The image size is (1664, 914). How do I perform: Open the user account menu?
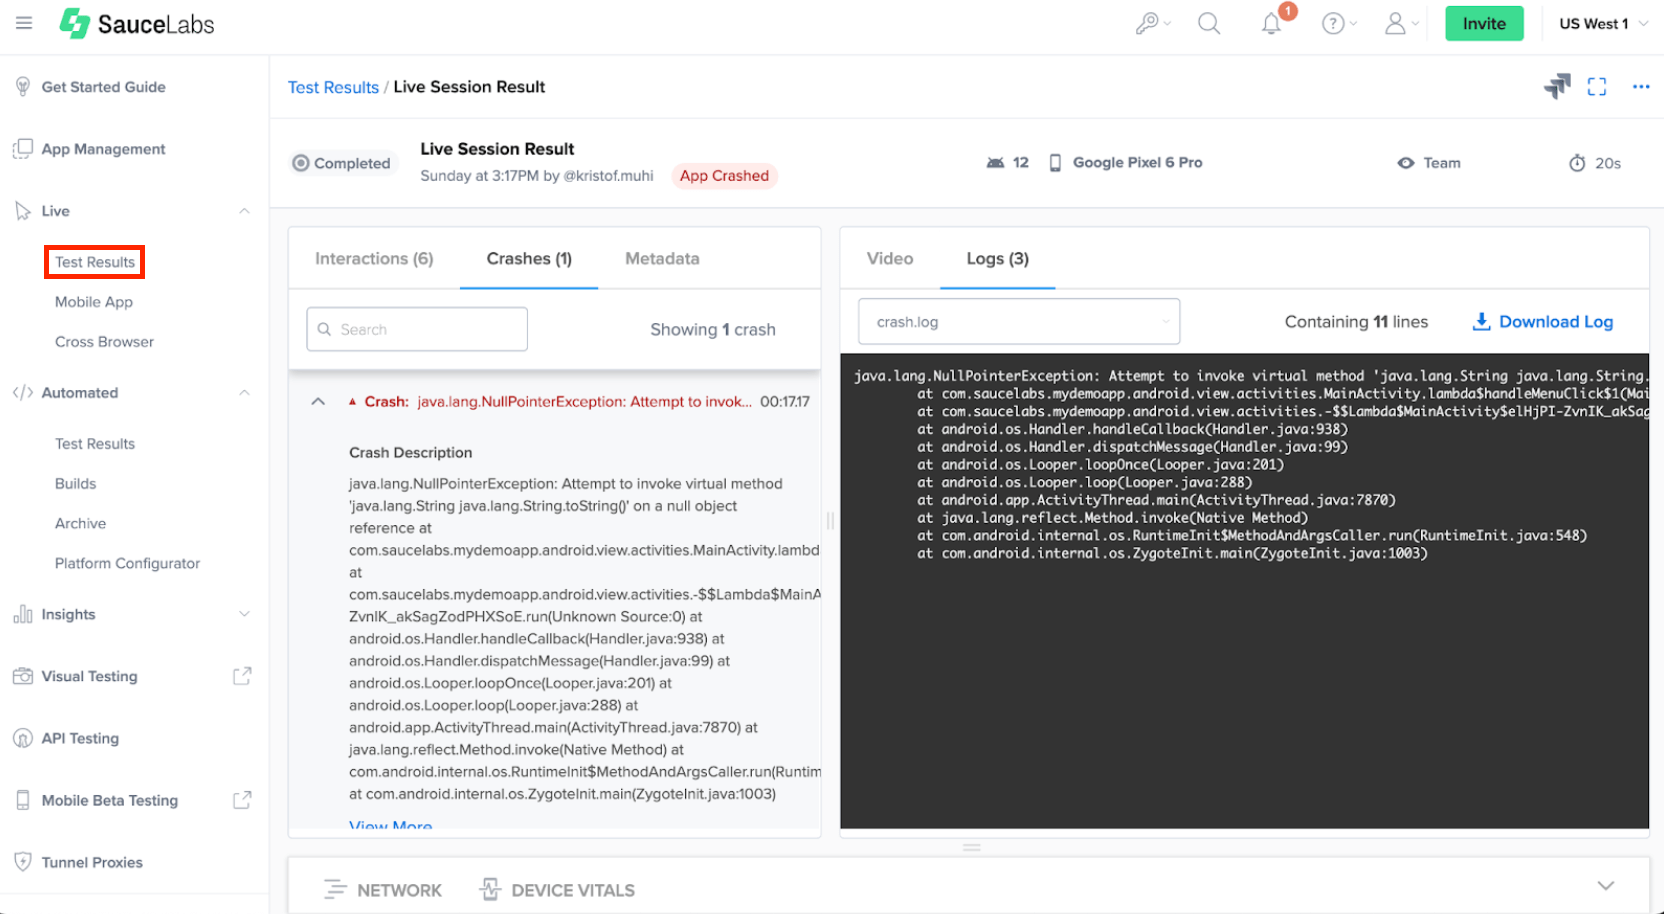1396,24
